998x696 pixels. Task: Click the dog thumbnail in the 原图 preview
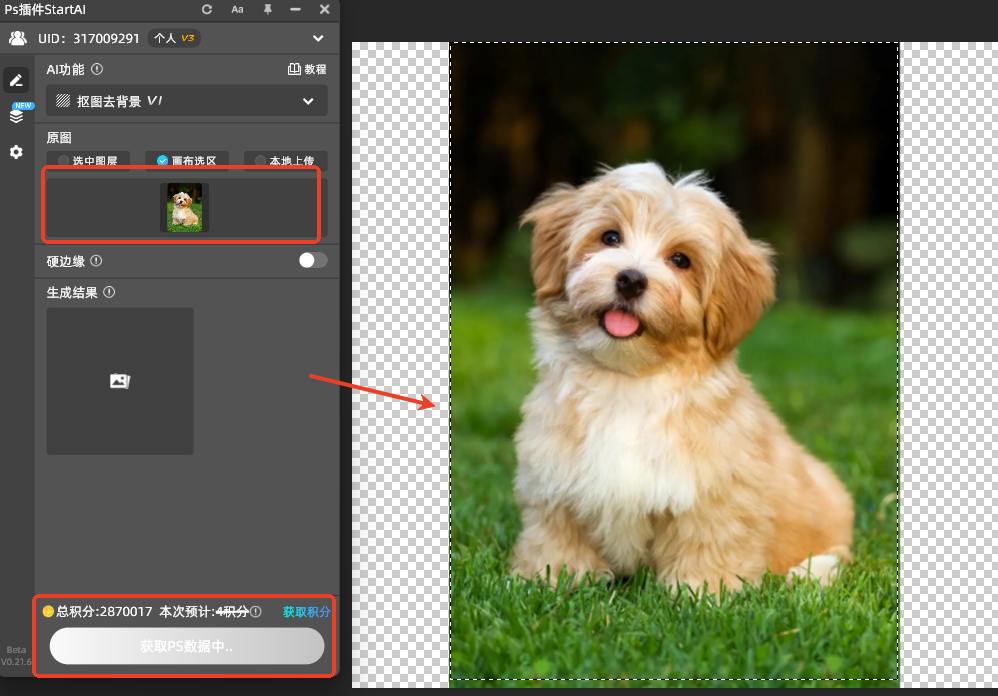point(184,208)
